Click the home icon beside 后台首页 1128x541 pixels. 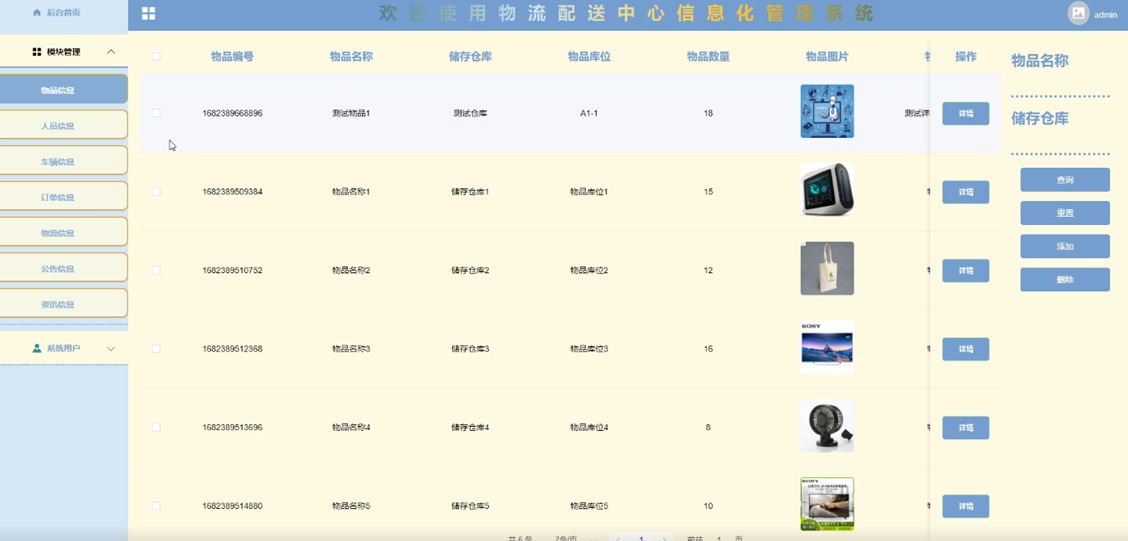pos(37,13)
